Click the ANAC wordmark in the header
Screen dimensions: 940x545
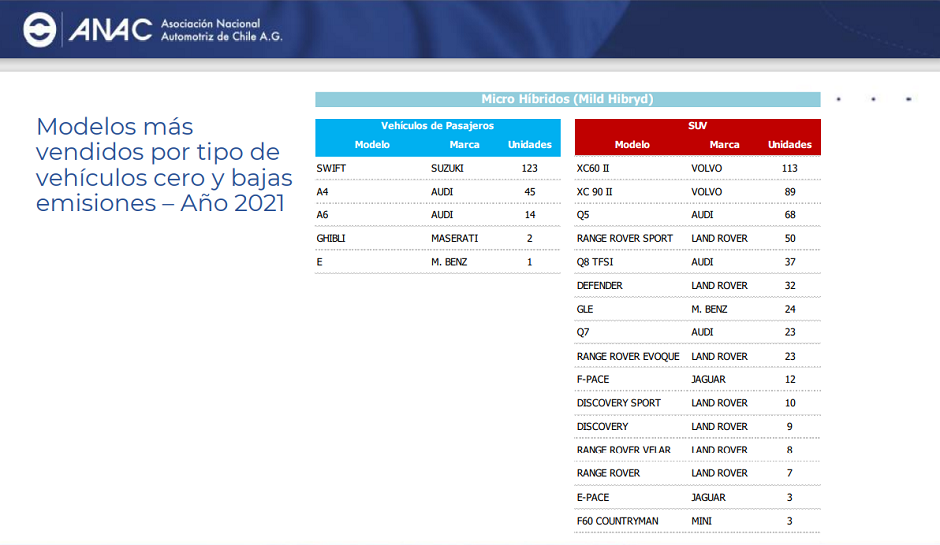pos(110,29)
